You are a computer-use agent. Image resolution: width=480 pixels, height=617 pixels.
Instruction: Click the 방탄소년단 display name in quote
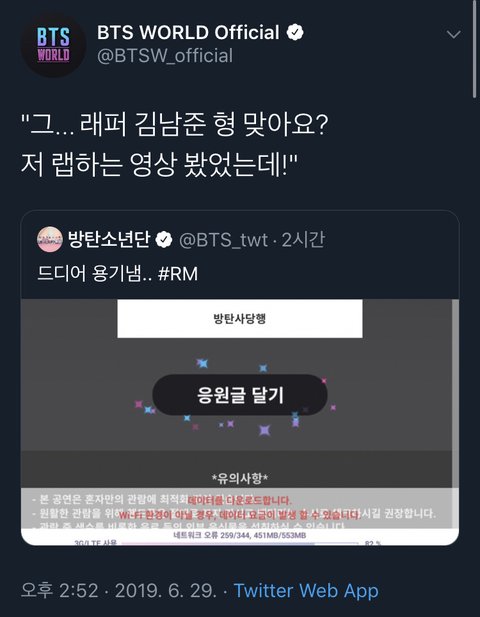pyautogui.click(x=109, y=239)
